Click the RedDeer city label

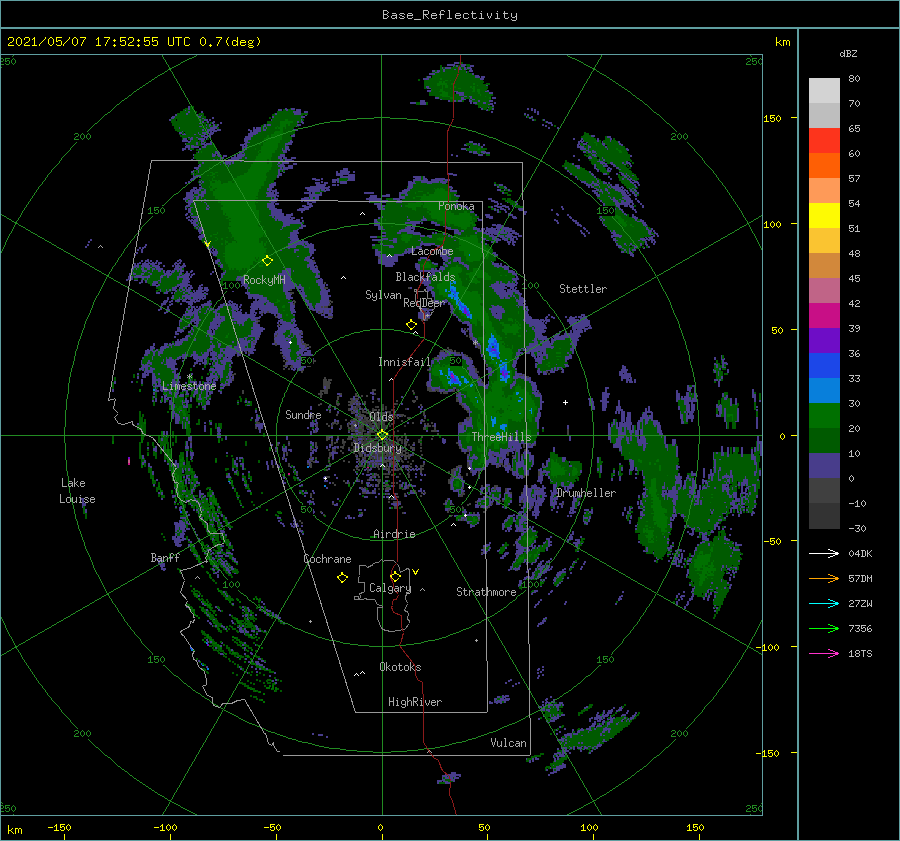[x=424, y=303]
